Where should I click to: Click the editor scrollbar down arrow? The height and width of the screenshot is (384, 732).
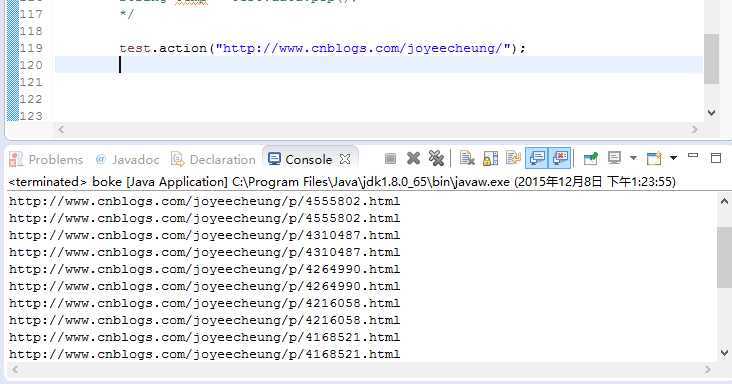click(x=711, y=112)
